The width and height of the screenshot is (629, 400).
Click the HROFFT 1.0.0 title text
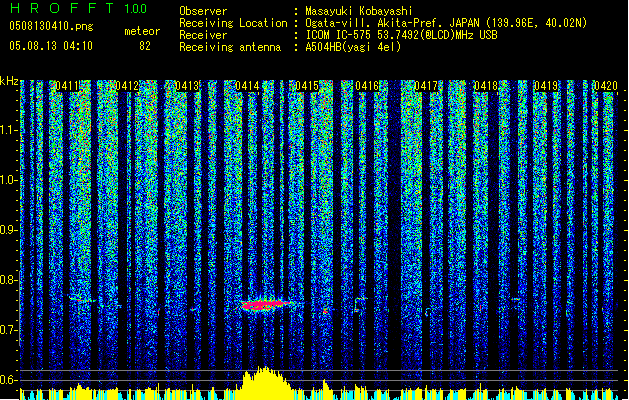click(x=78, y=8)
